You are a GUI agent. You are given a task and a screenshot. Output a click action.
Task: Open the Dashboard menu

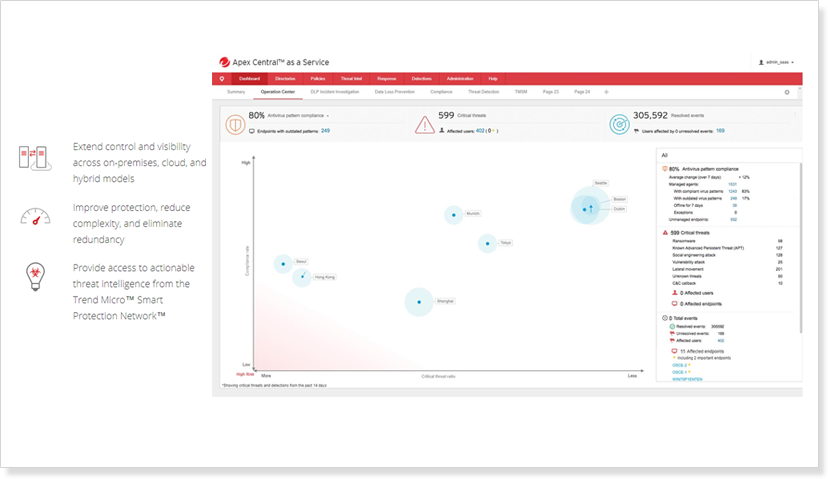[x=249, y=79]
